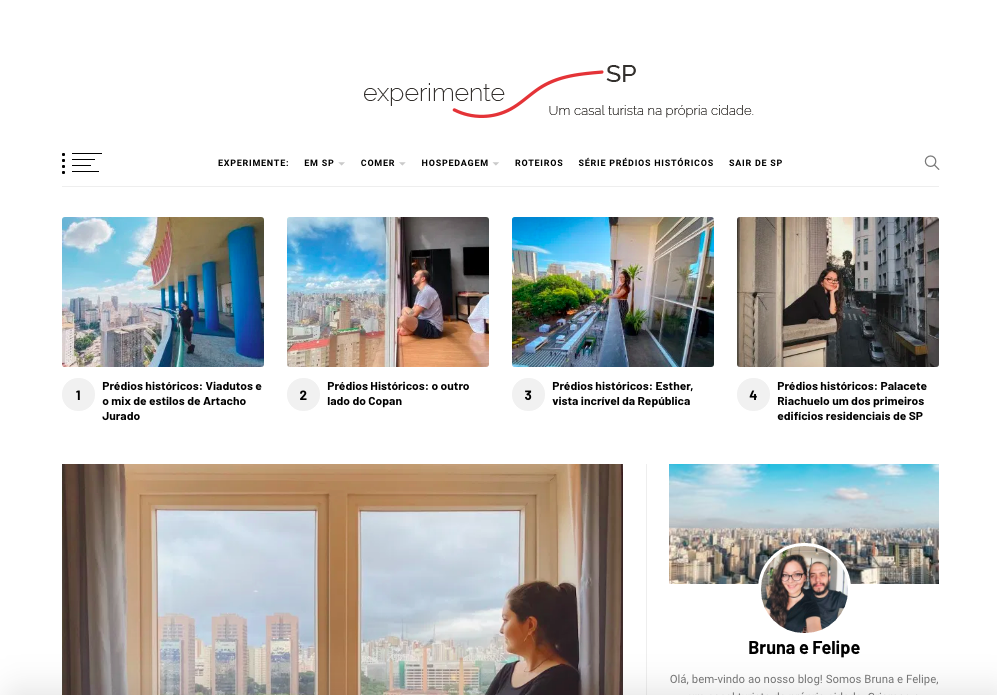Image resolution: width=997 pixels, height=695 pixels.
Task: Open the large featured window photo post
Action: pyautogui.click(x=342, y=579)
